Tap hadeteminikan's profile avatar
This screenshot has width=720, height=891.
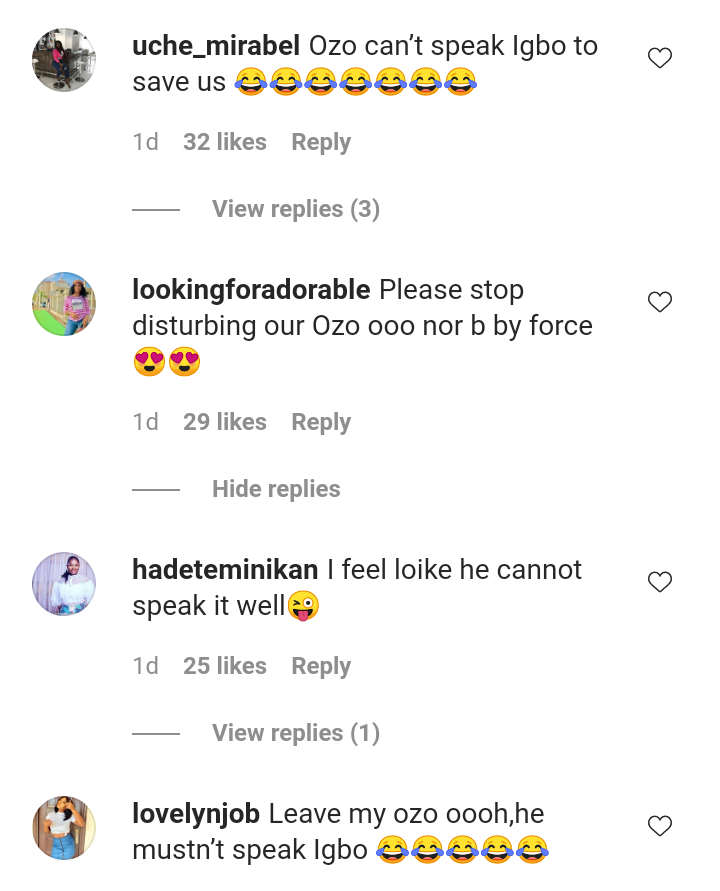[64, 584]
